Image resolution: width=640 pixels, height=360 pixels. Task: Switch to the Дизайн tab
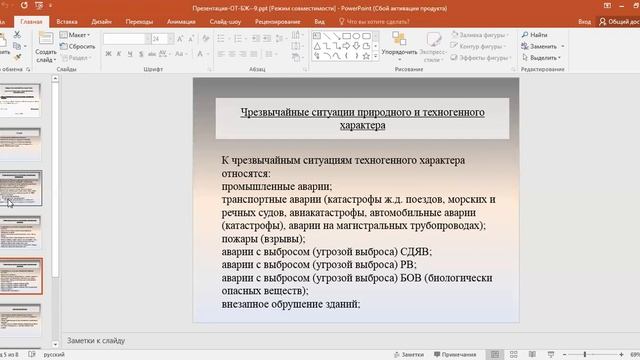tap(102, 22)
